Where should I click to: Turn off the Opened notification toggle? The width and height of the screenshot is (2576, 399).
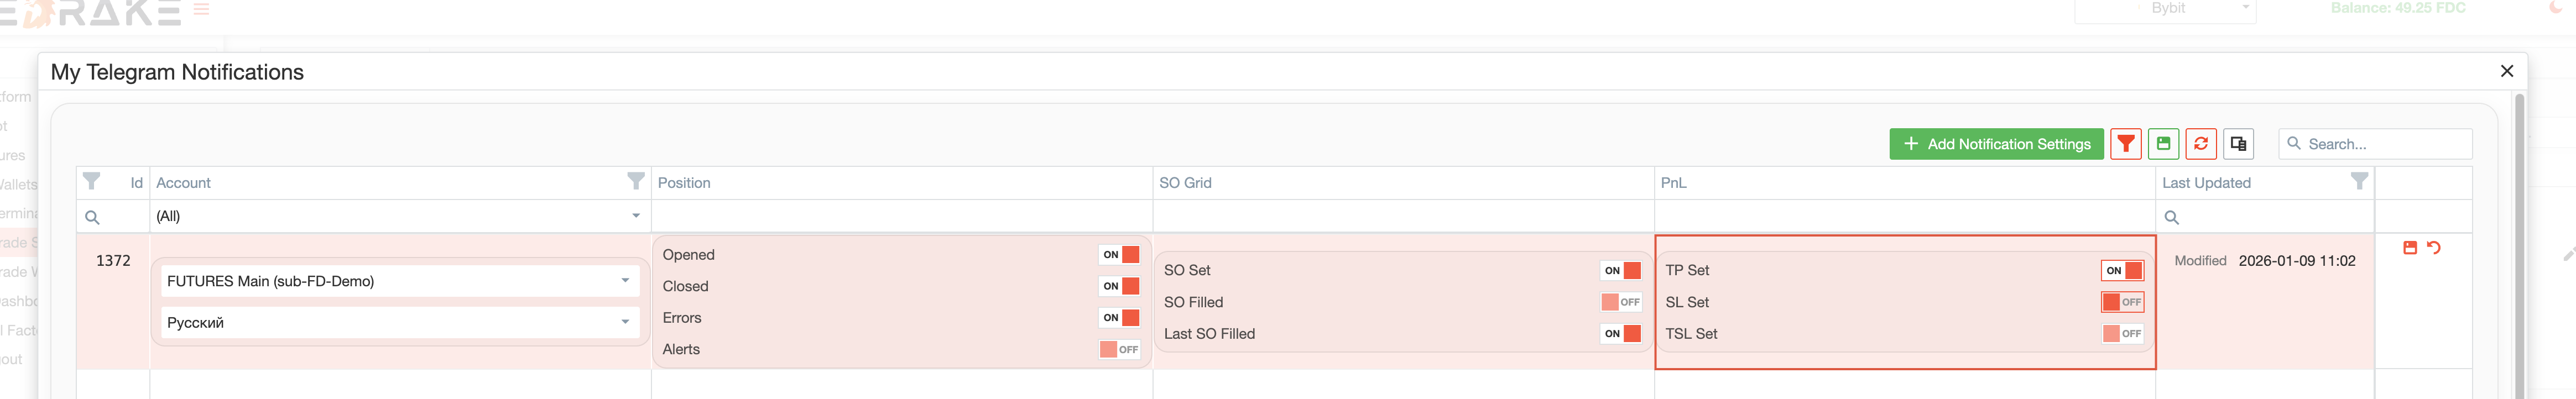pyautogui.click(x=1121, y=254)
